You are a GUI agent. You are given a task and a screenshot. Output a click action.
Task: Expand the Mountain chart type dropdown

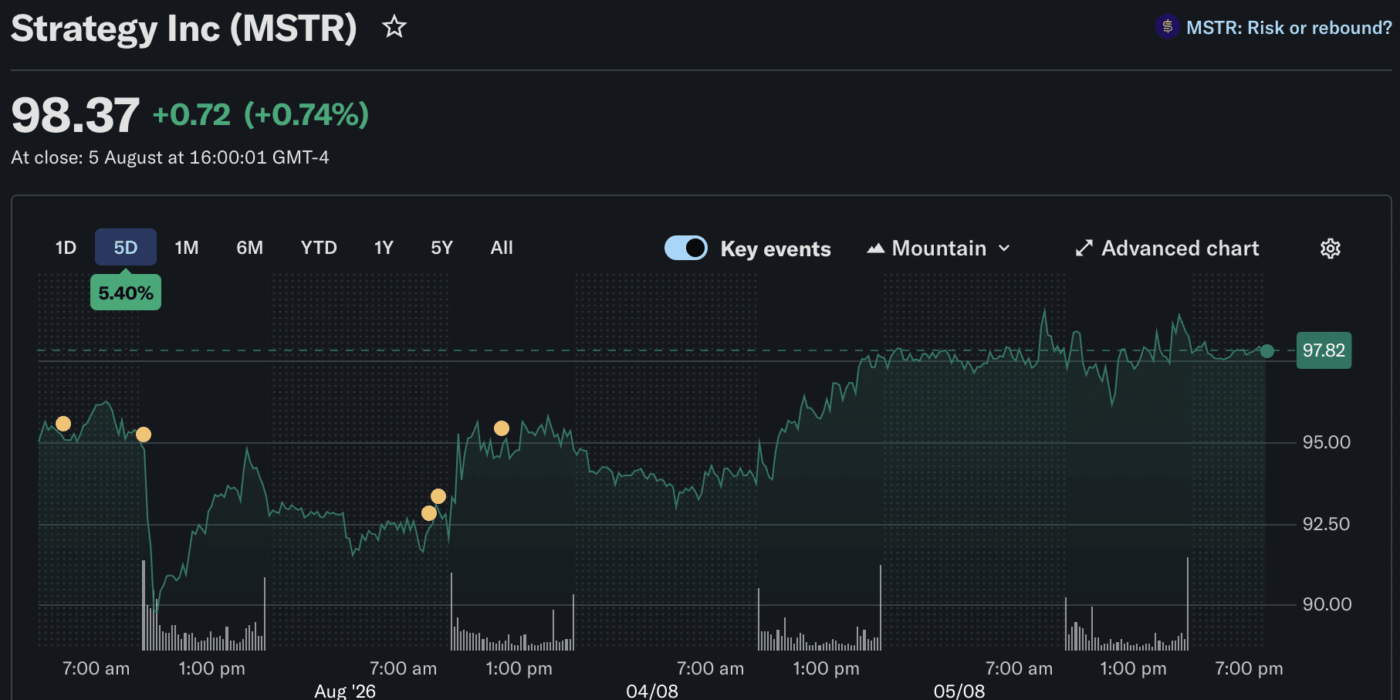pos(938,248)
